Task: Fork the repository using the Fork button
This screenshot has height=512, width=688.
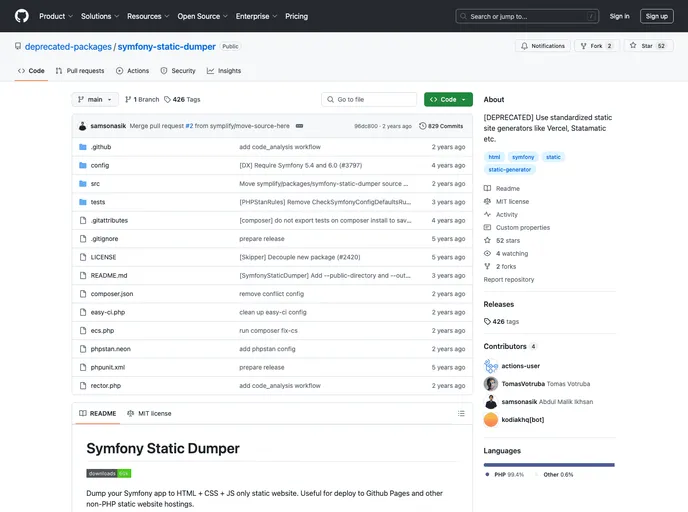Action: click(596, 46)
